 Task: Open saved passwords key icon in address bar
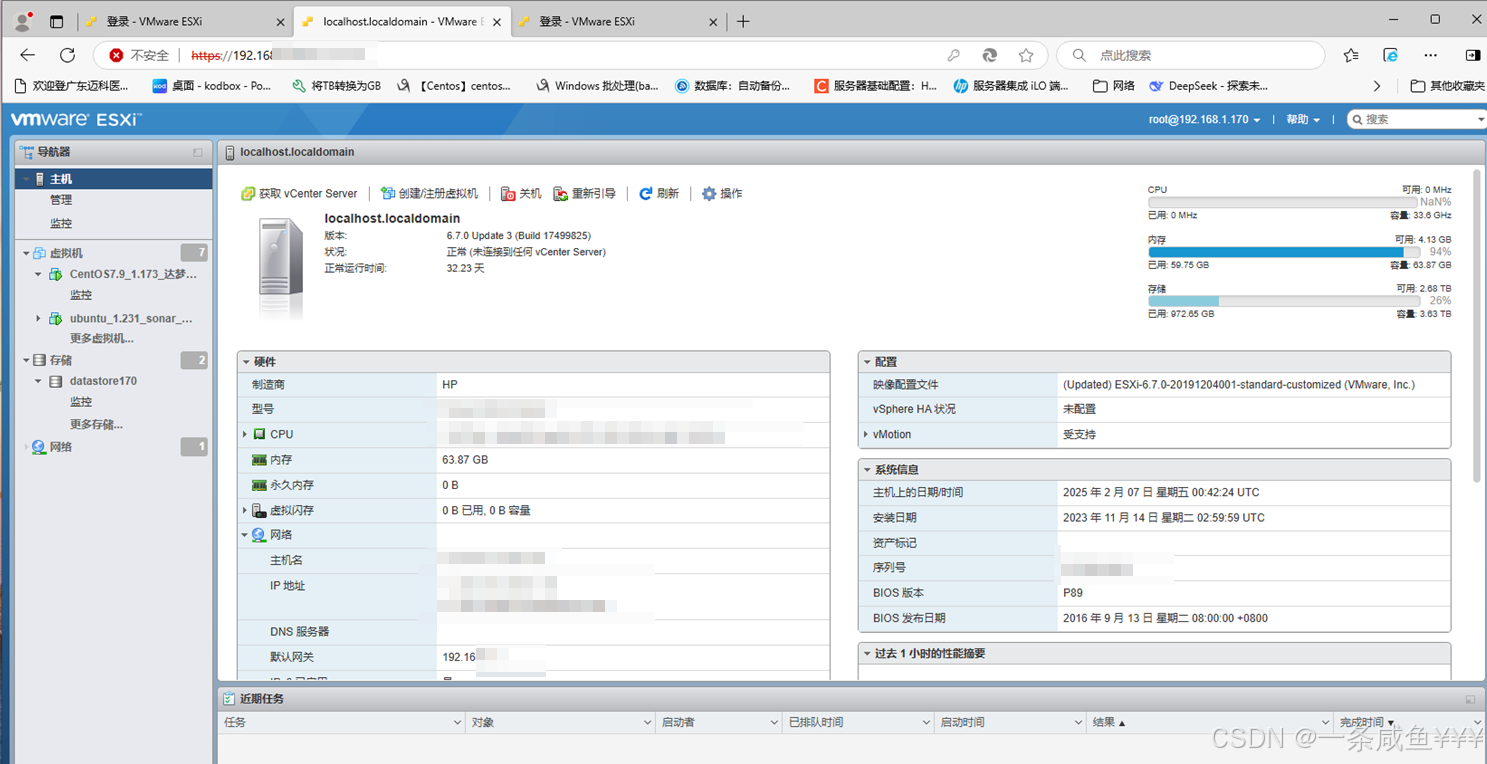(954, 55)
